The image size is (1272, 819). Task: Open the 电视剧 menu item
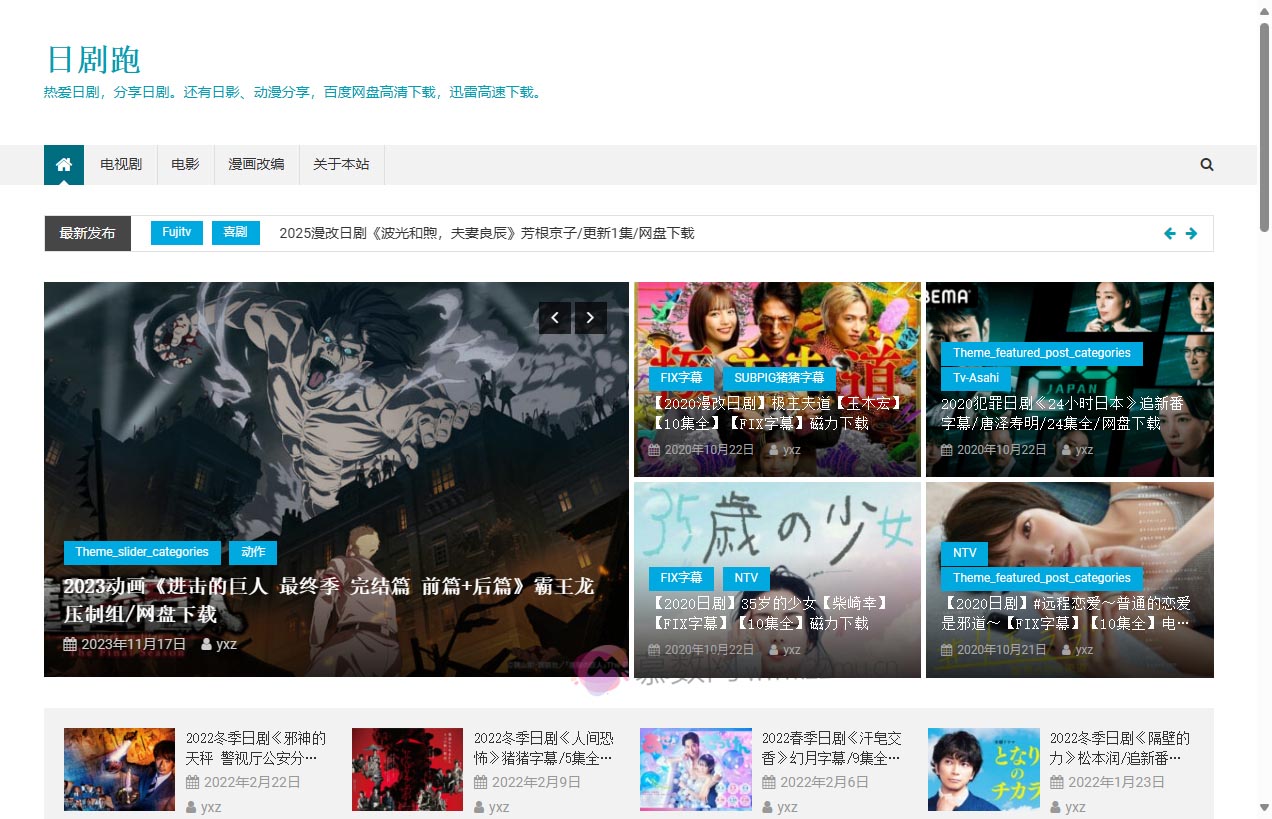pyautogui.click(x=121, y=165)
